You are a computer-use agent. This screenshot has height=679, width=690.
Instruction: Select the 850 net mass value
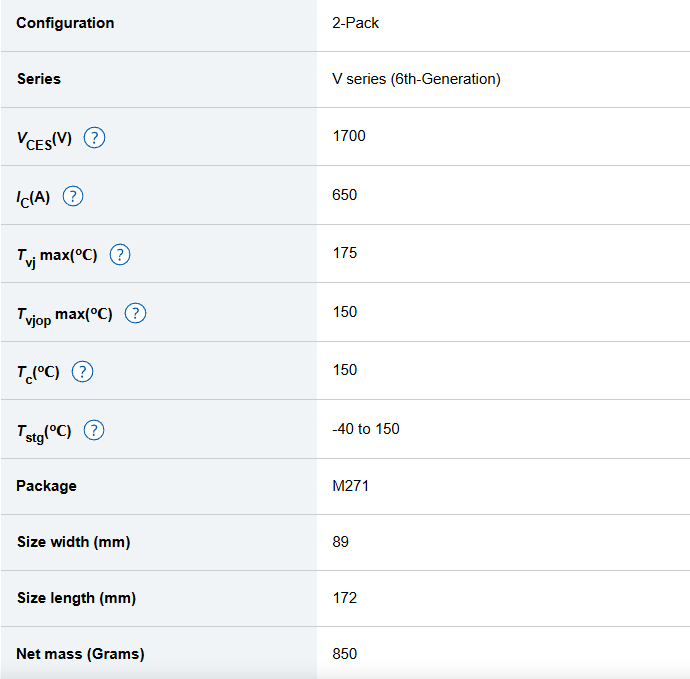point(345,654)
